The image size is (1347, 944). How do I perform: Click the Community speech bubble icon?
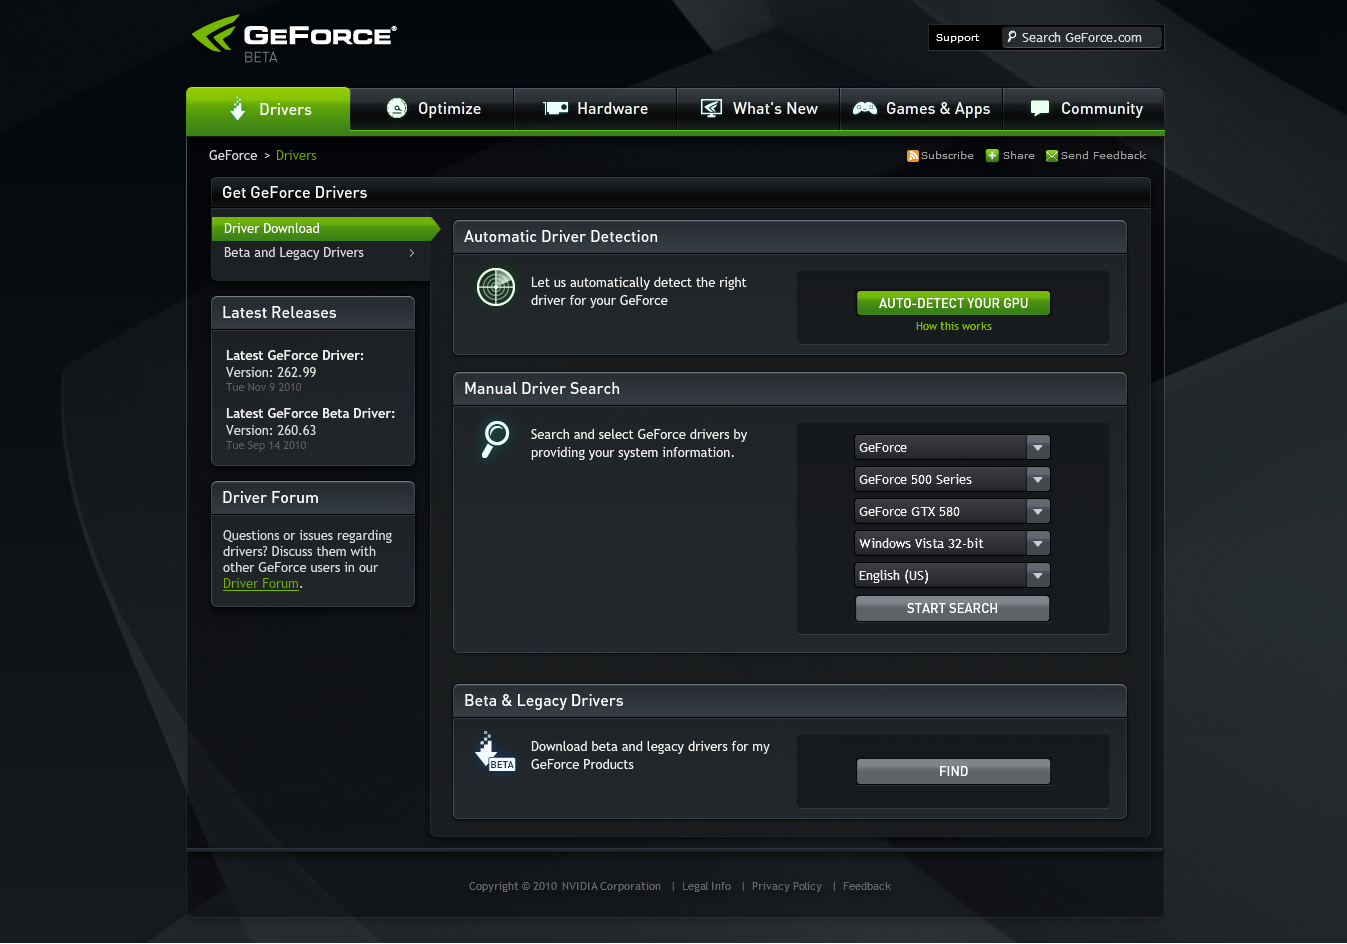(1040, 108)
